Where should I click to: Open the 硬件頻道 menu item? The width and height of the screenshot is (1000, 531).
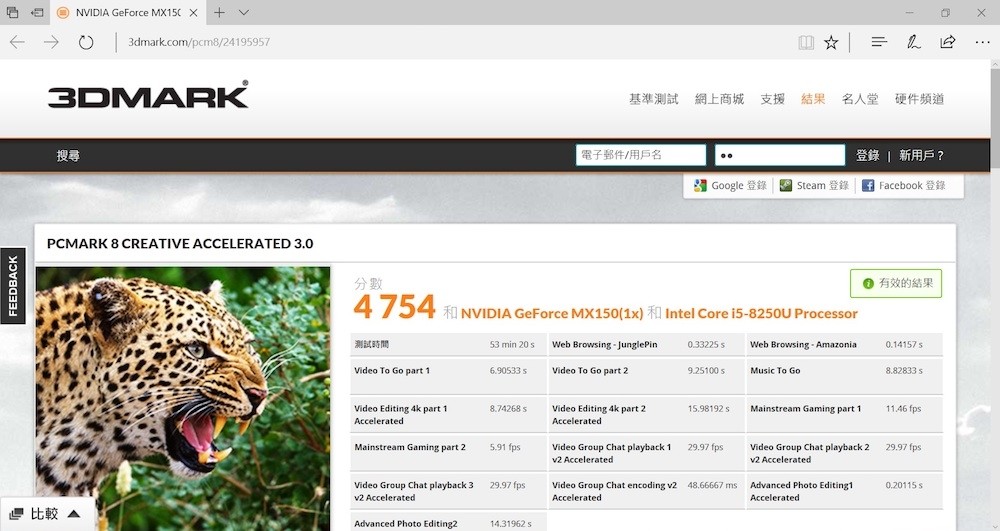point(919,99)
